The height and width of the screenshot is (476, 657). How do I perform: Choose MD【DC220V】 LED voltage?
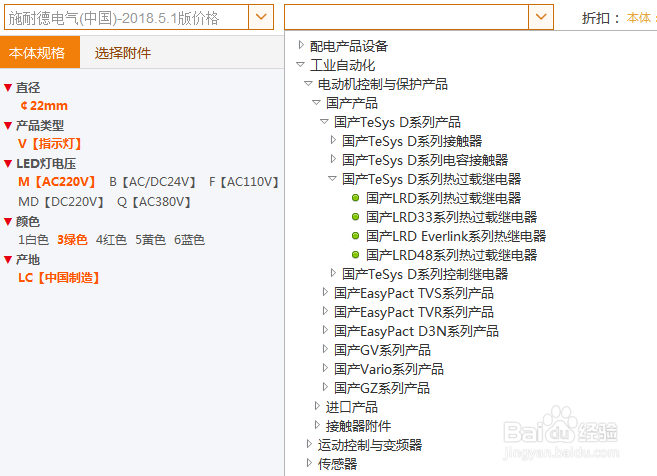point(60,202)
